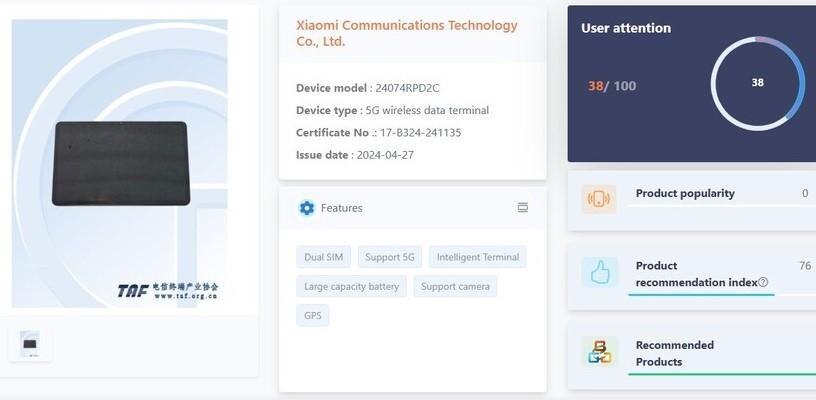Open the Product popularity card
The height and width of the screenshot is (400, 816).
coord(685,194)
